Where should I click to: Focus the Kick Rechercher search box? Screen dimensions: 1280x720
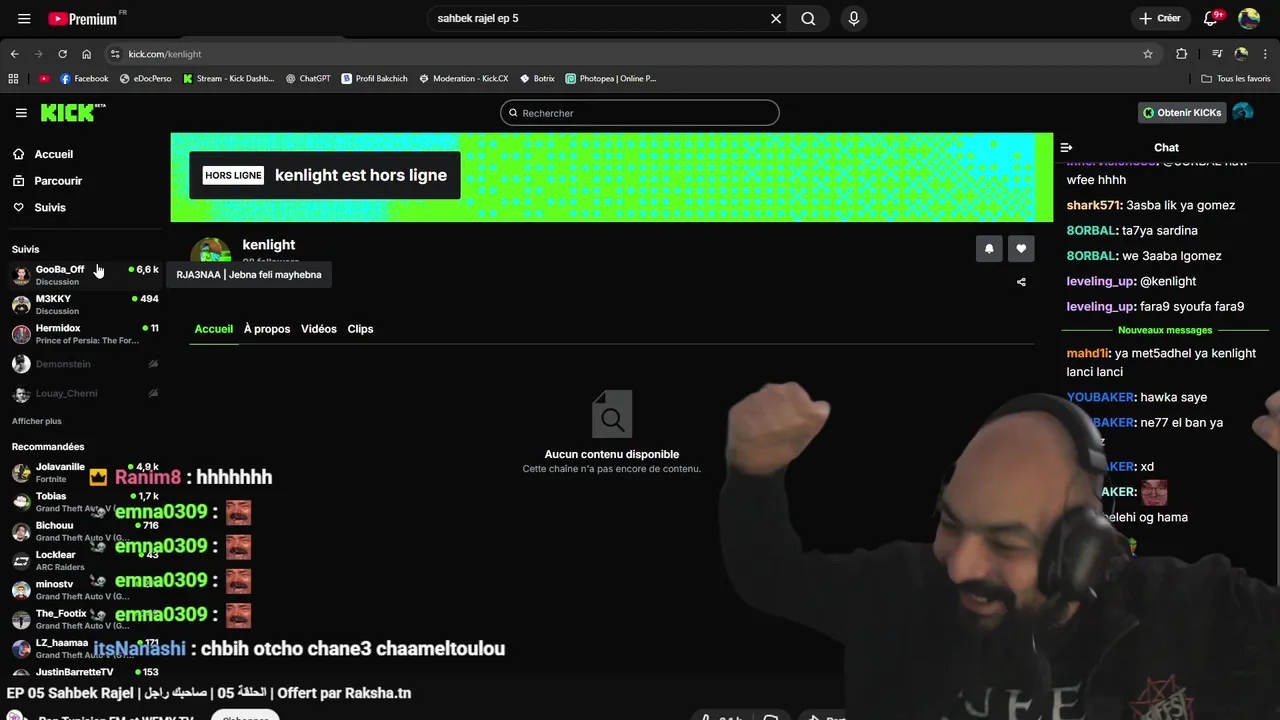pos(640,113)
